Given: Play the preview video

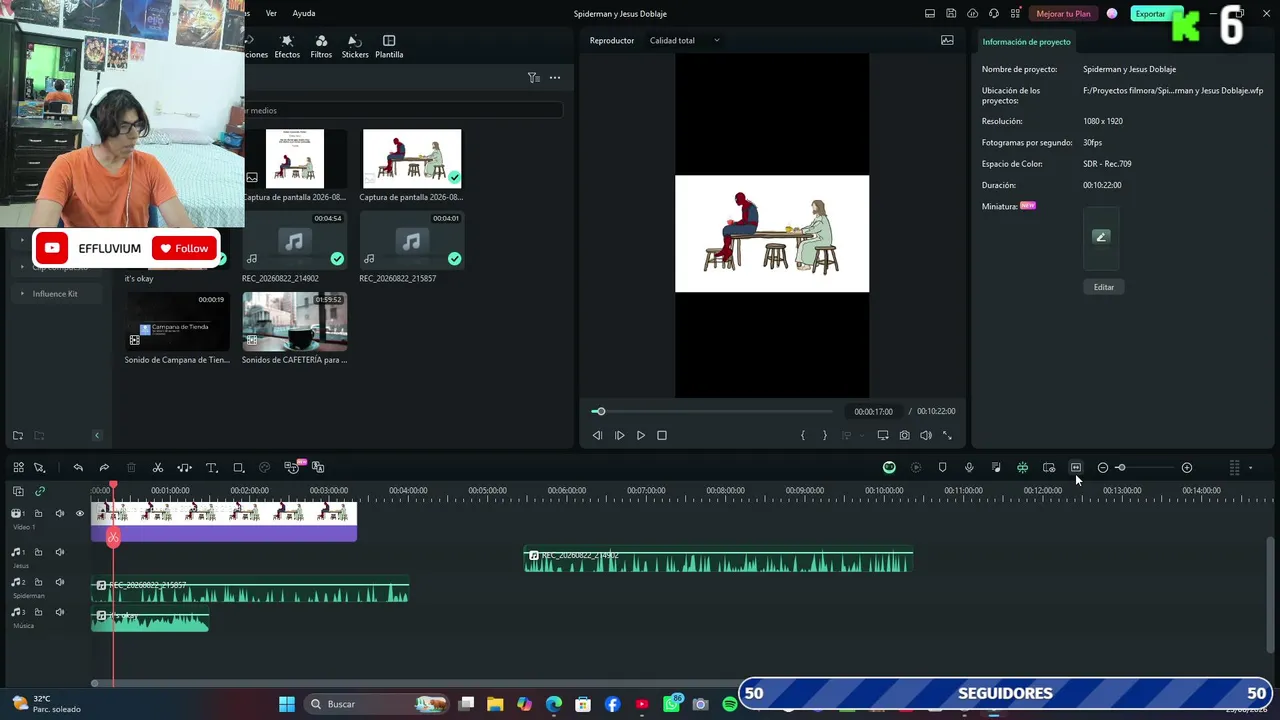Looking at the screenshot, I should click(x=641, y=435).
